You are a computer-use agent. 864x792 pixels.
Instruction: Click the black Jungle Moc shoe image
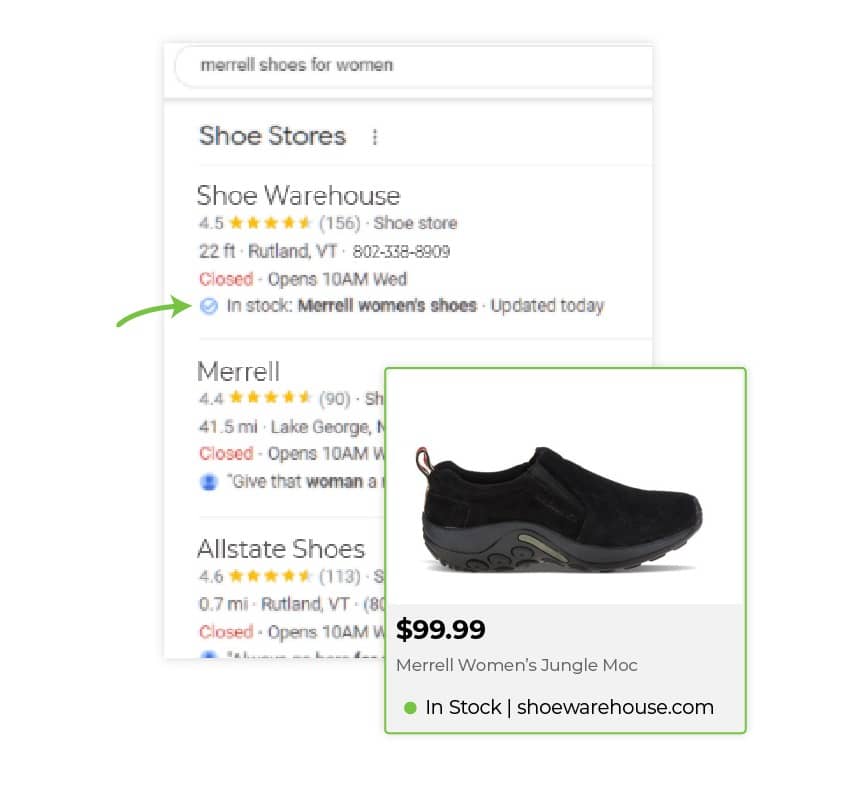click(x=559, y=510)
